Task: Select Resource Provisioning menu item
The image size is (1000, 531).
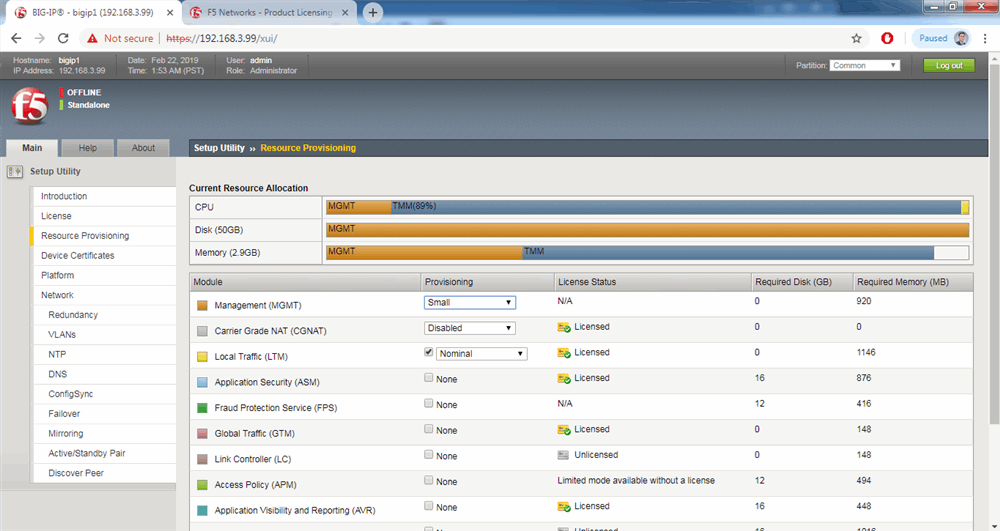Action: (x=104, y=236)
